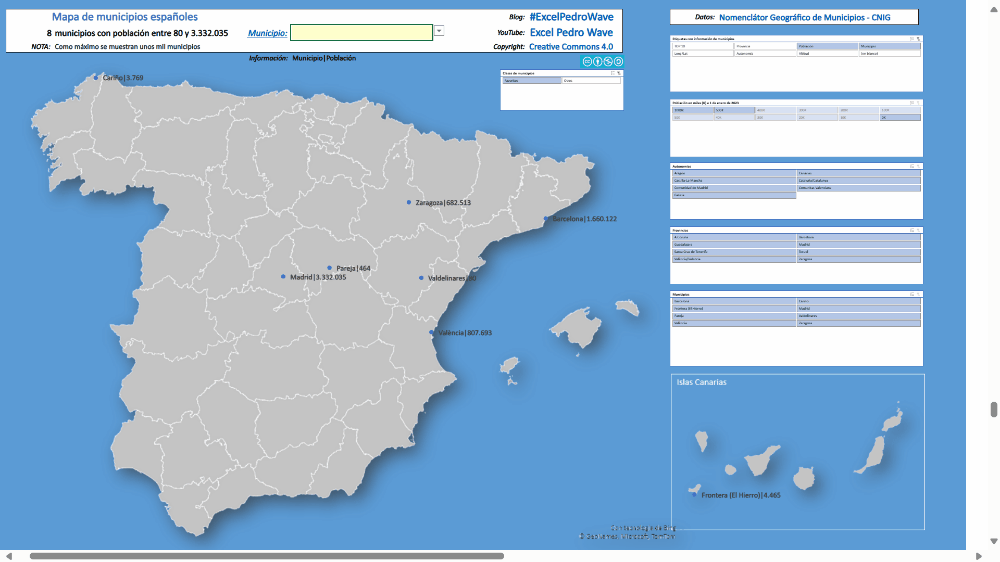Screen dimensions: 1000x562
Task: Click the horizontal scrollbar thumb
Action: (266, 556)
